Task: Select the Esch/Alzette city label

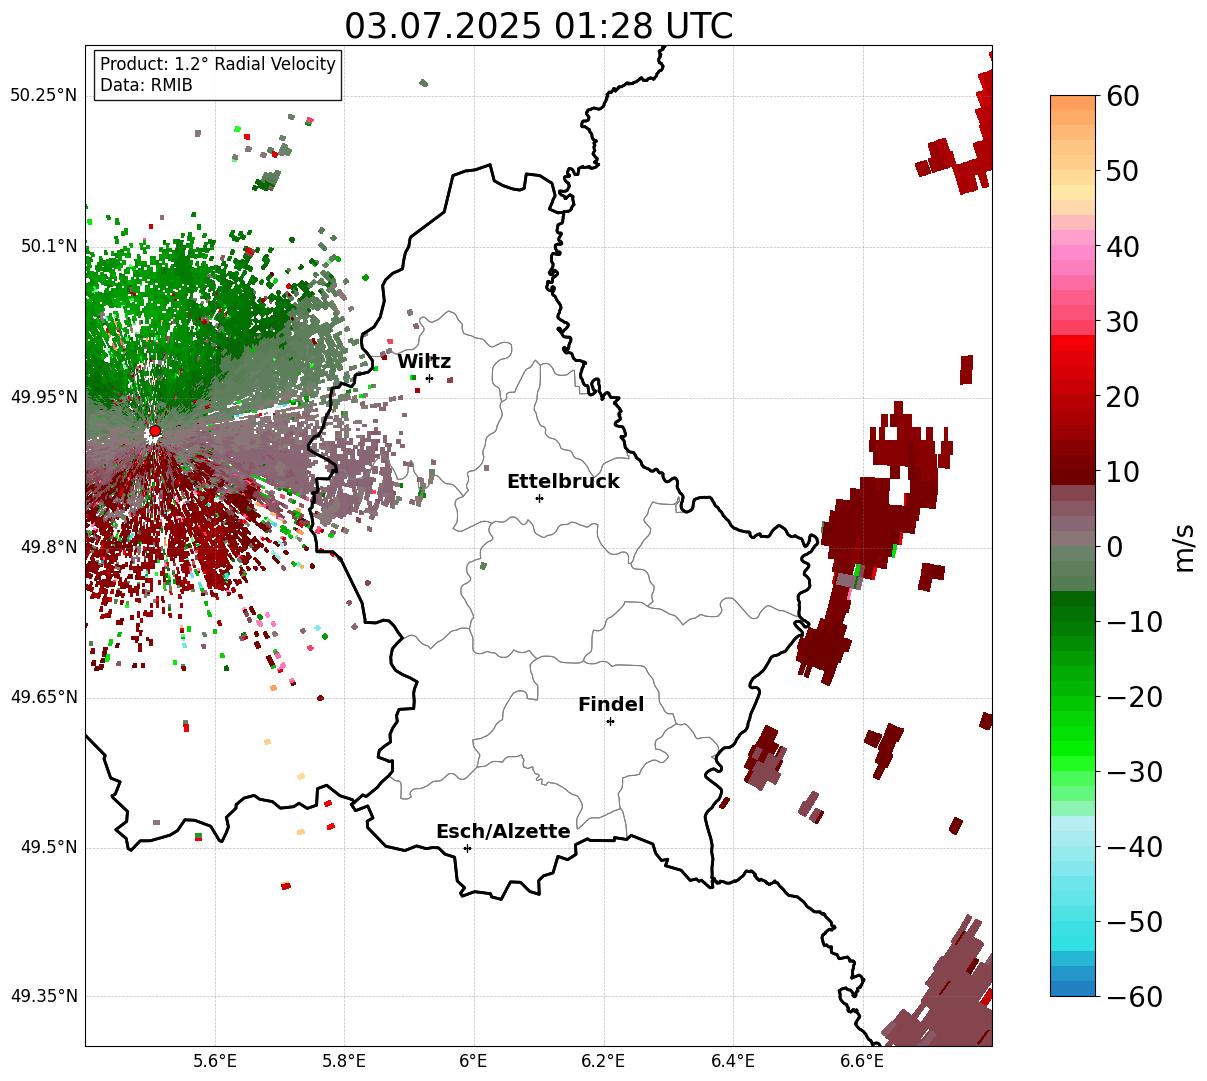Action: point(503,831)
